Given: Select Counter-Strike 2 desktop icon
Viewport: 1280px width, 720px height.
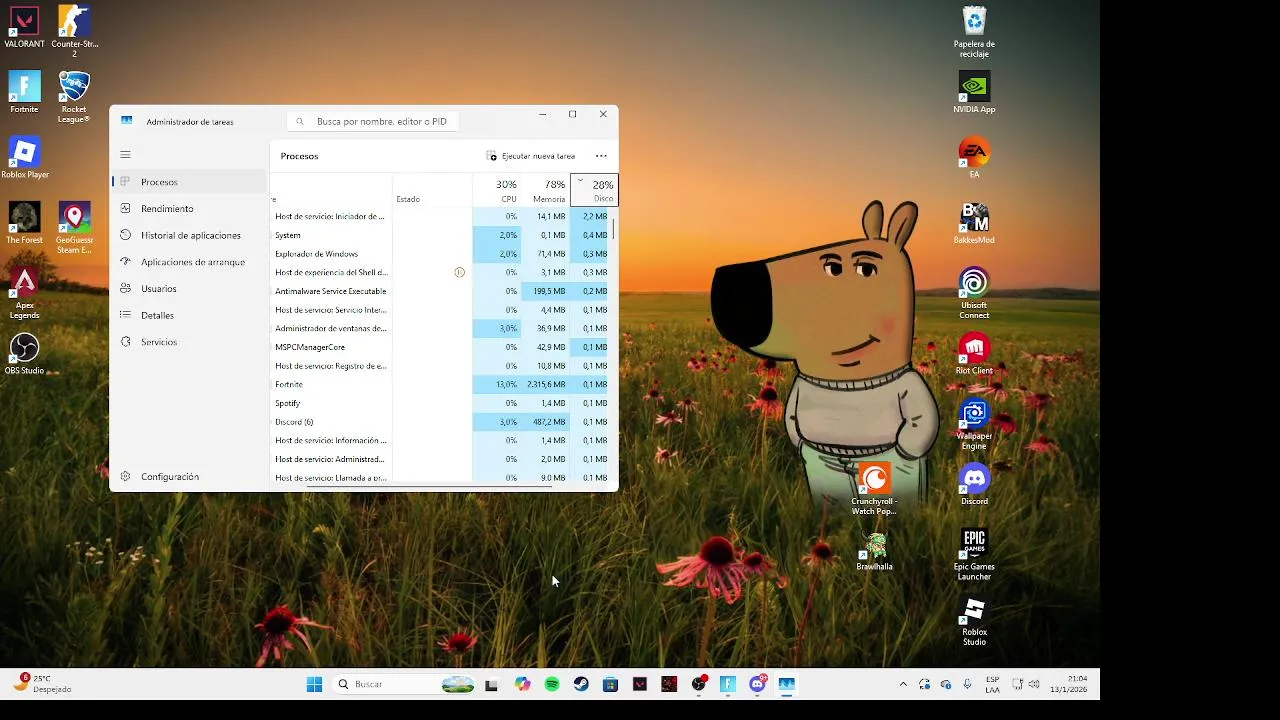Looking at the screenshot, I should pyautogui.click(x=74, y=31).
